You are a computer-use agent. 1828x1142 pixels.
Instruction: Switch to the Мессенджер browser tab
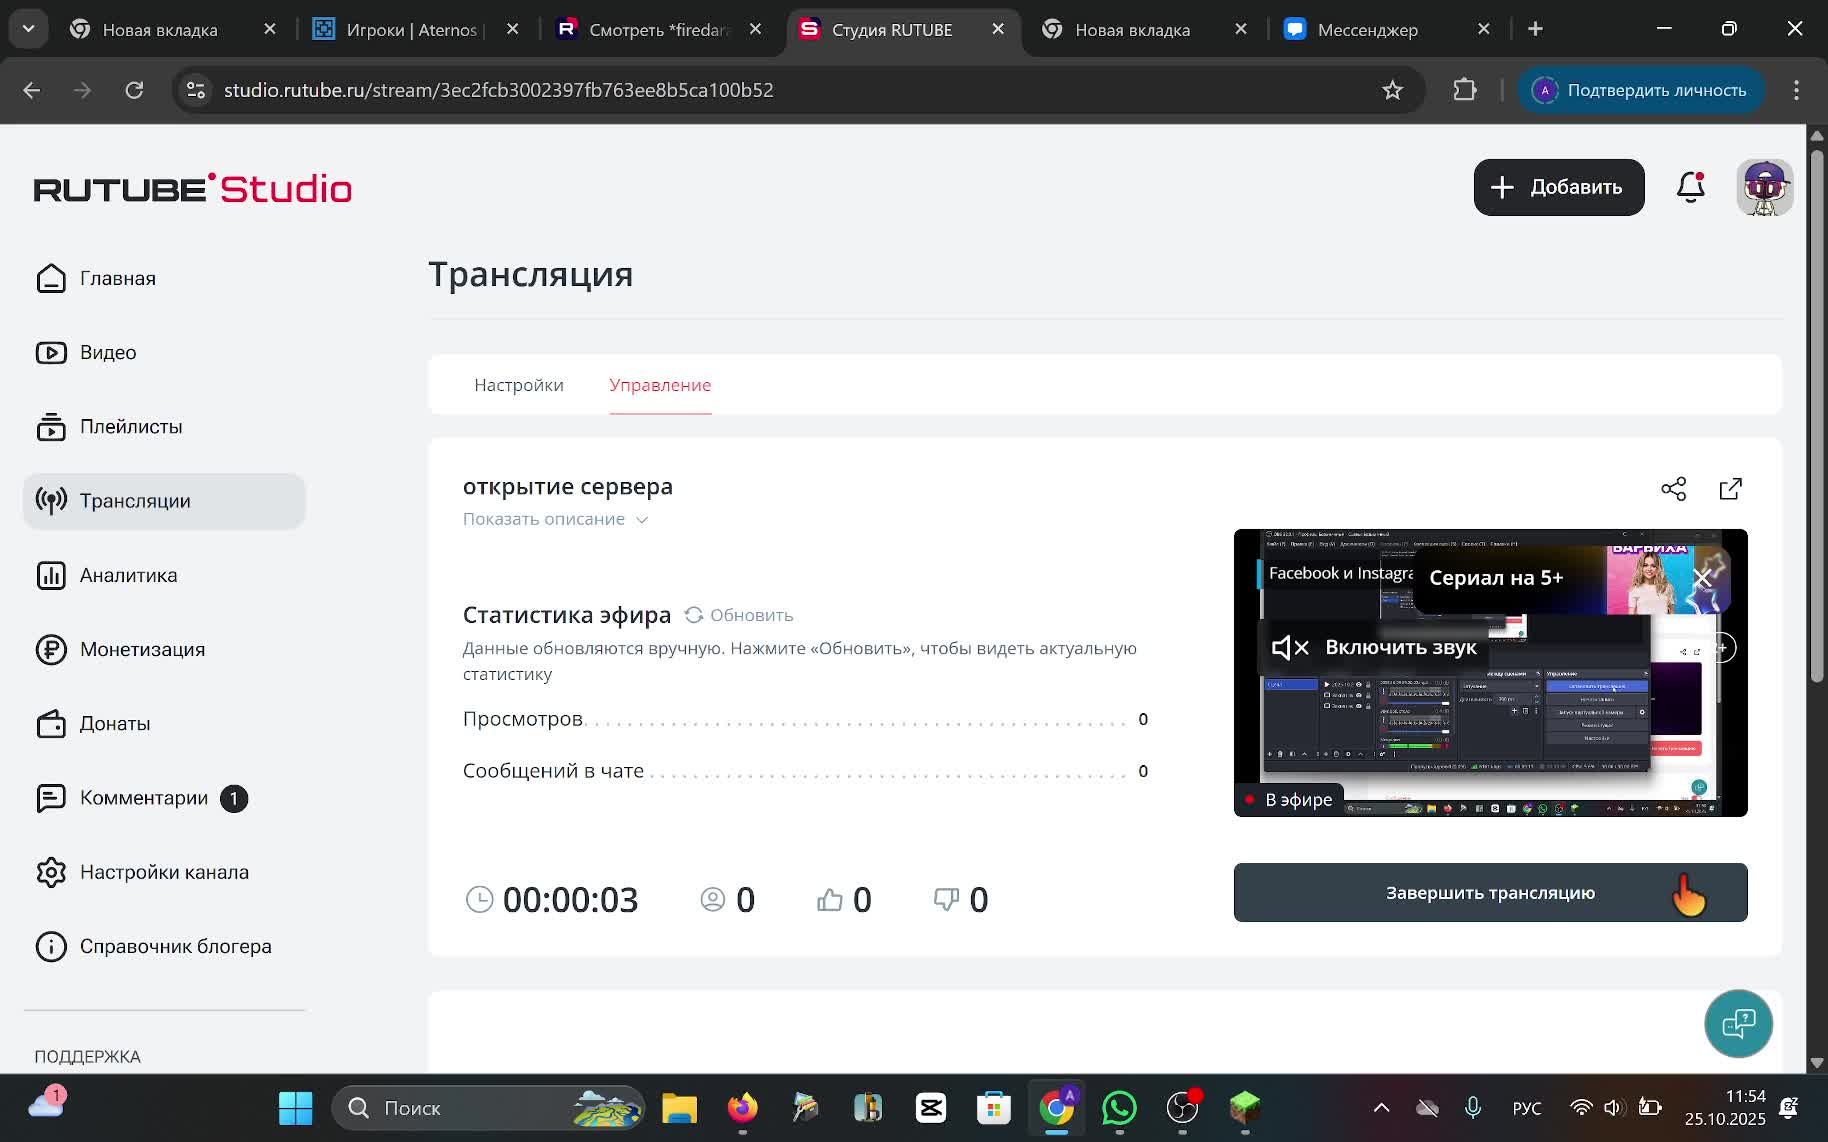click(x=1368, y=29)
